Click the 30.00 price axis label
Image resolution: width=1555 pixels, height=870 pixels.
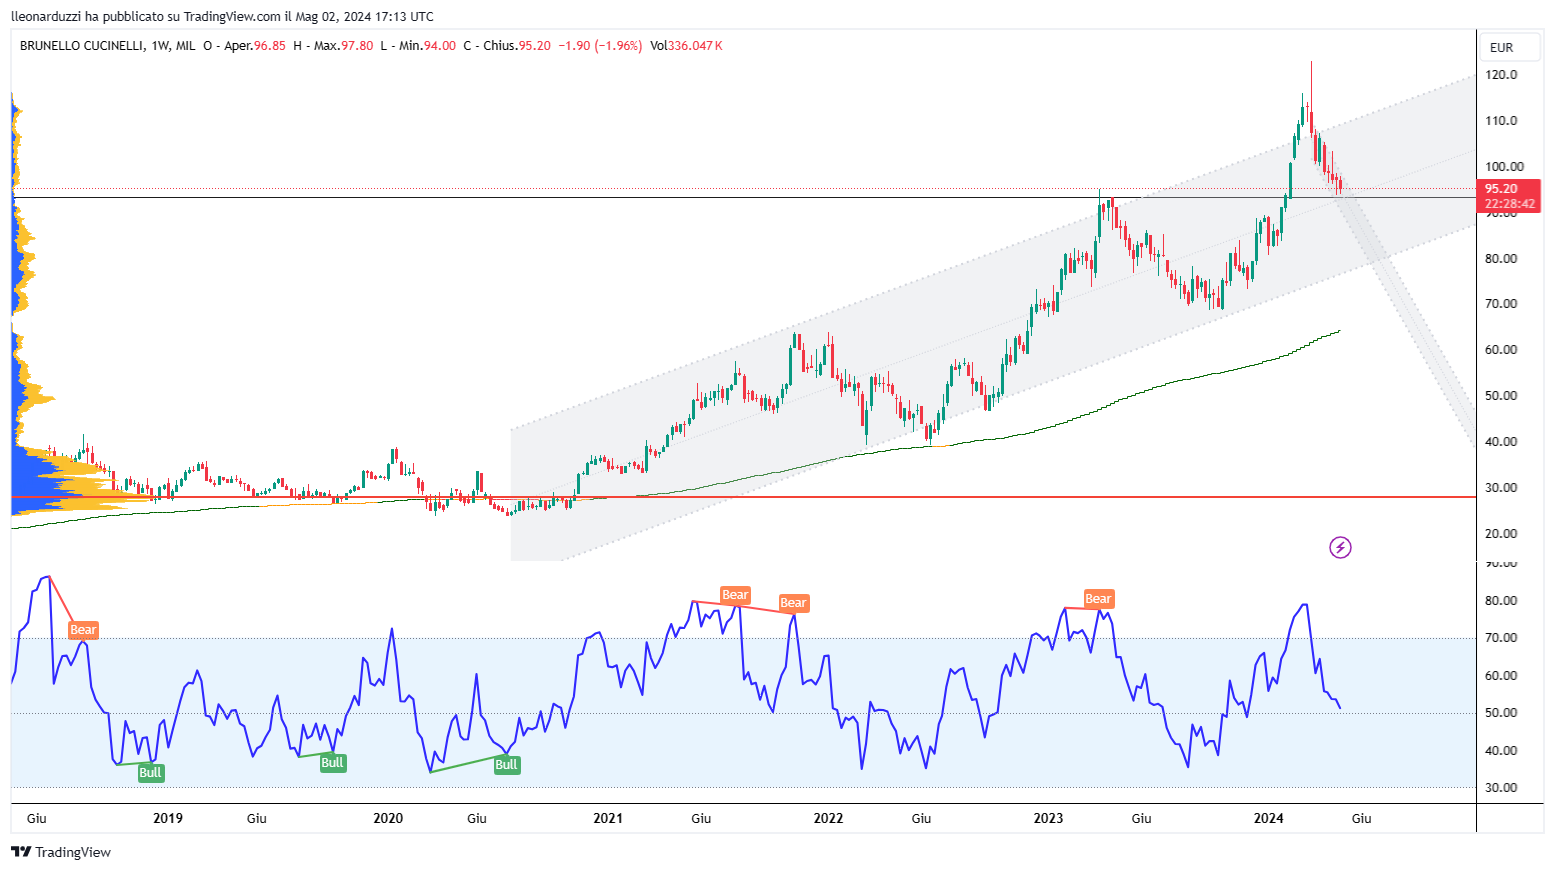[1501, 488]
